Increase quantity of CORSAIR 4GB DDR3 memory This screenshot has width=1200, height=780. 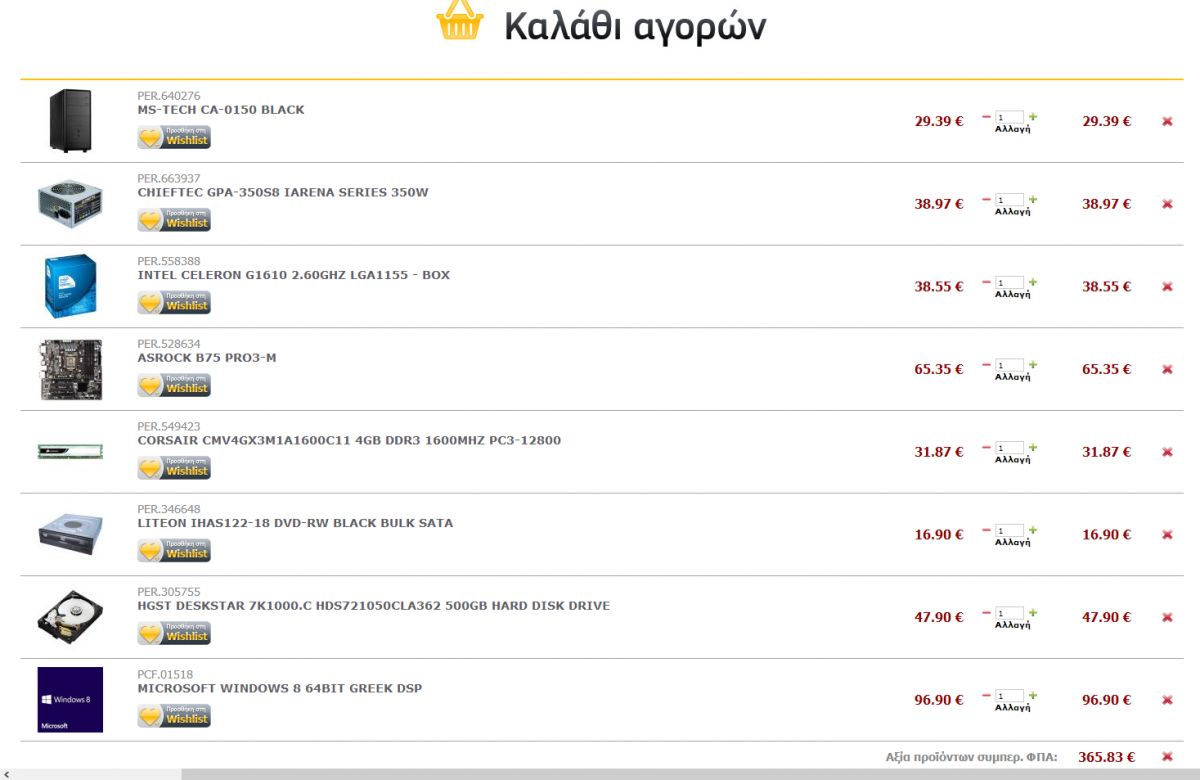pyautogui.click(x=1033, y=448)
